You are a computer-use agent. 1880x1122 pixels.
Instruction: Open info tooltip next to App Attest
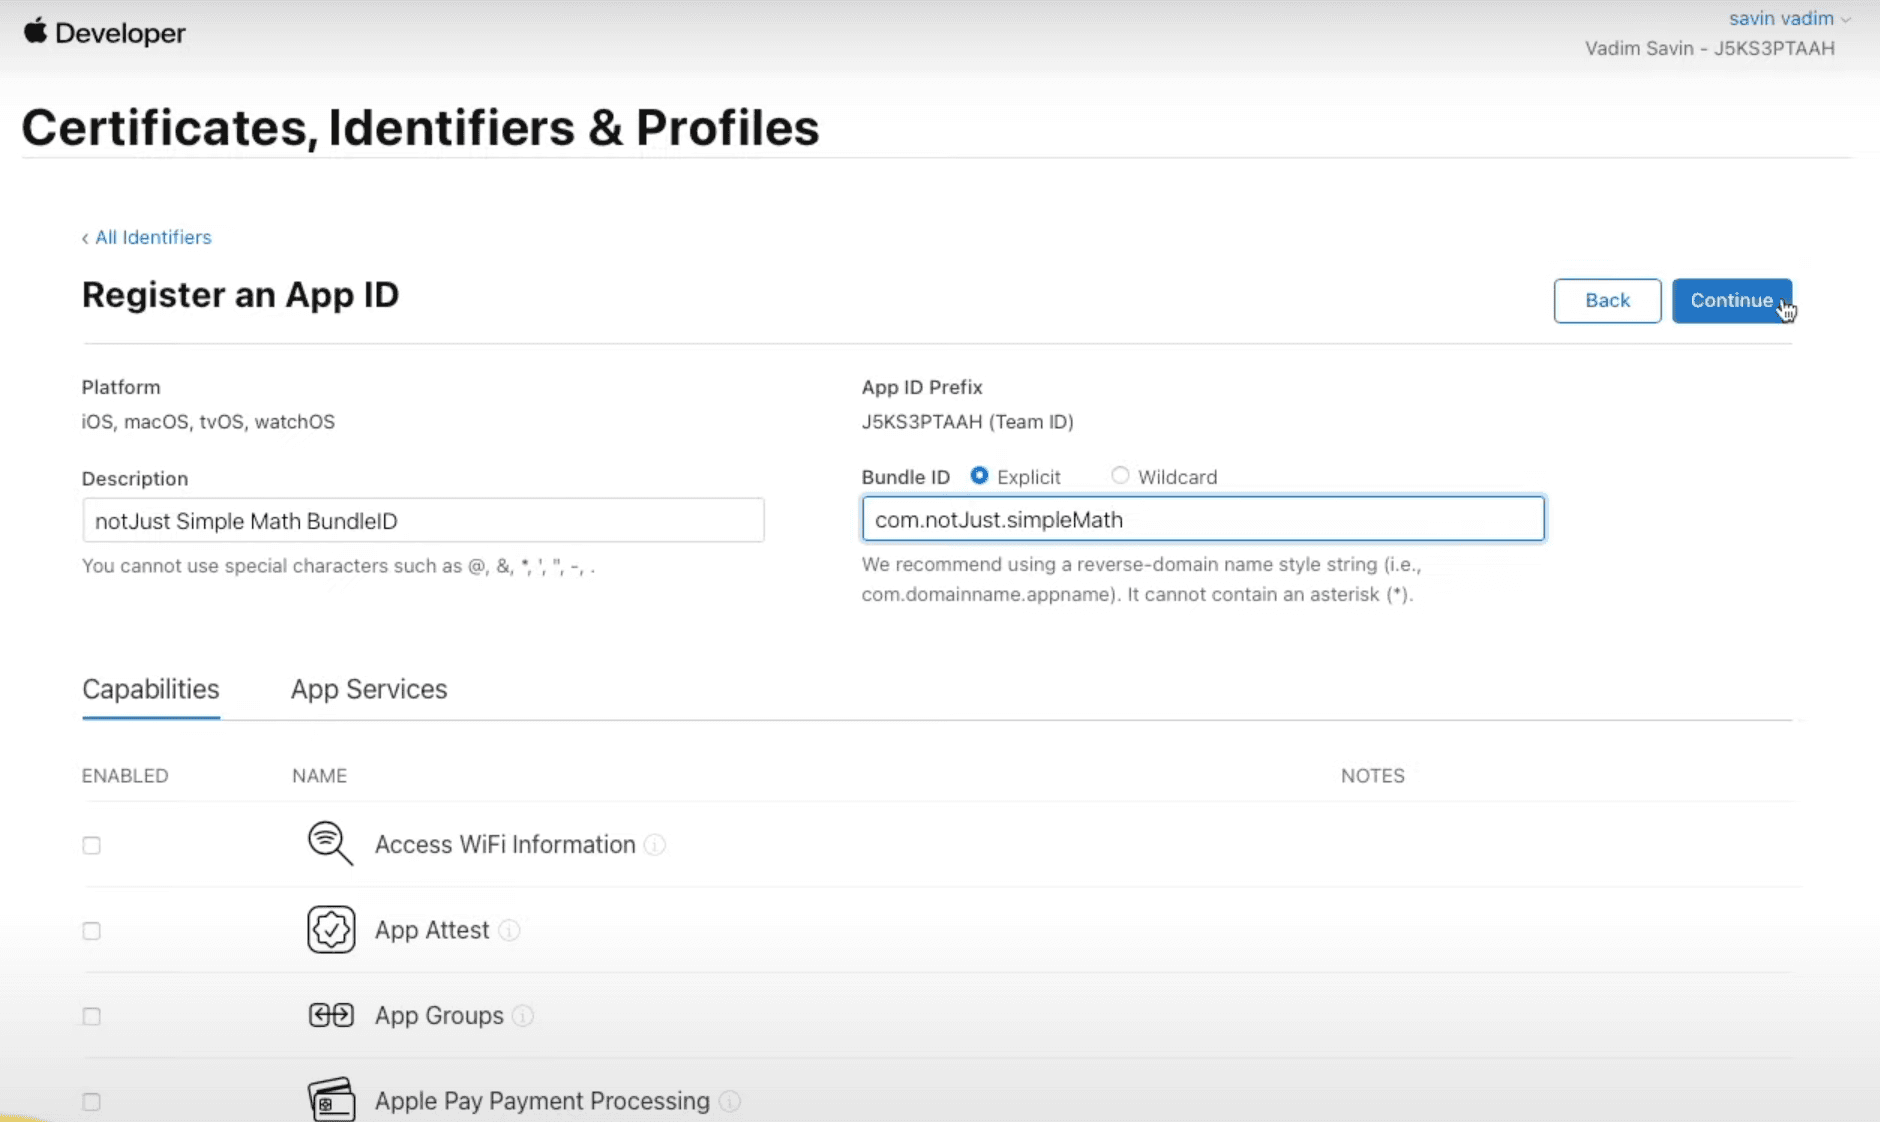click(x=509, y=931)
